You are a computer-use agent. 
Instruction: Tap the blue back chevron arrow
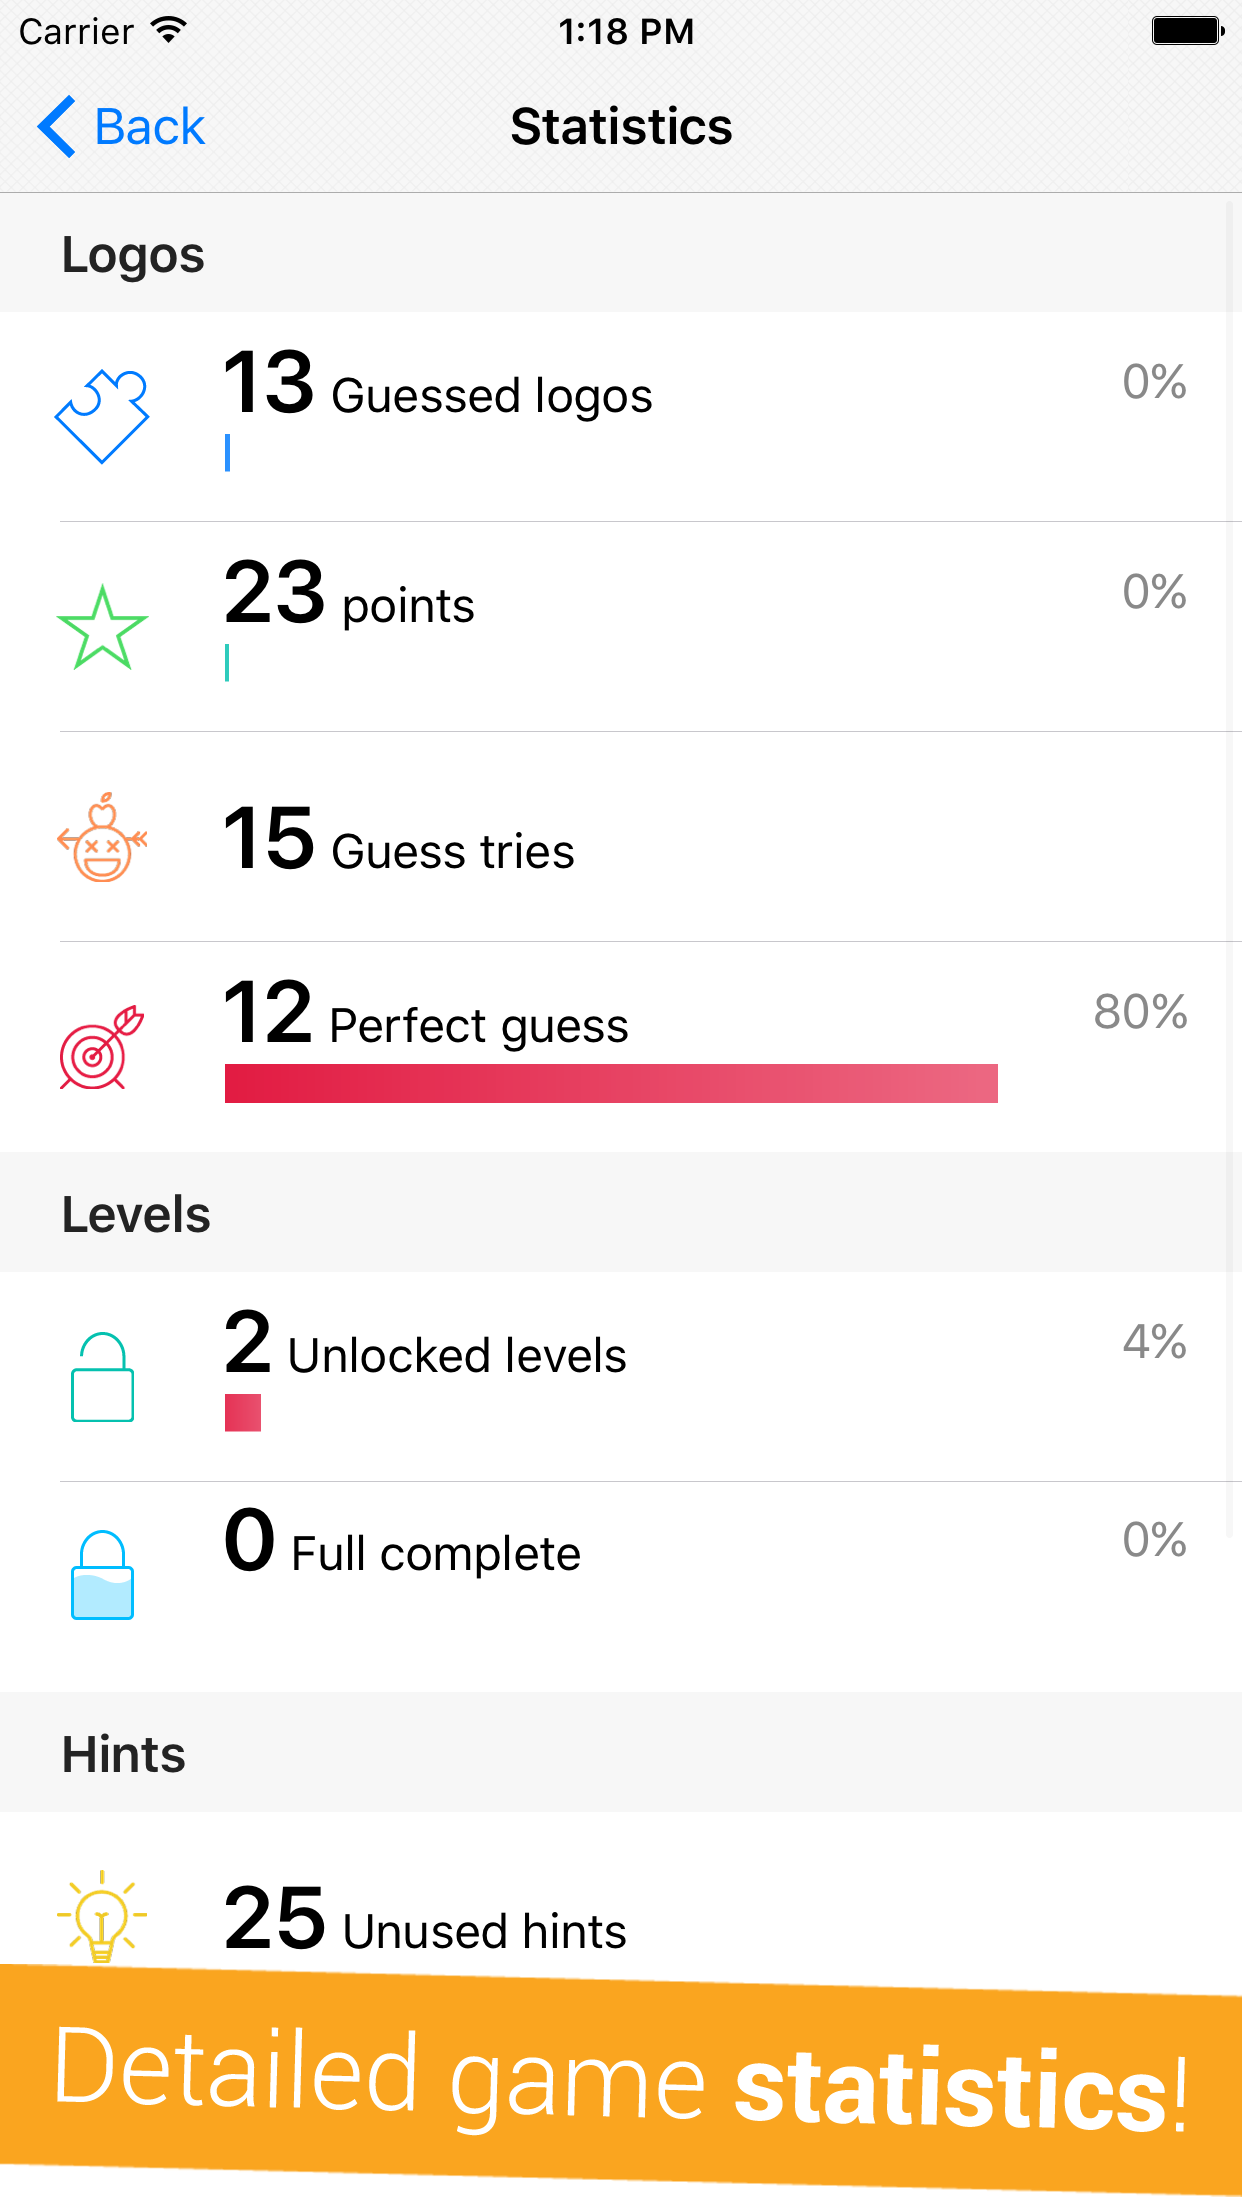[x=57, y=127]
